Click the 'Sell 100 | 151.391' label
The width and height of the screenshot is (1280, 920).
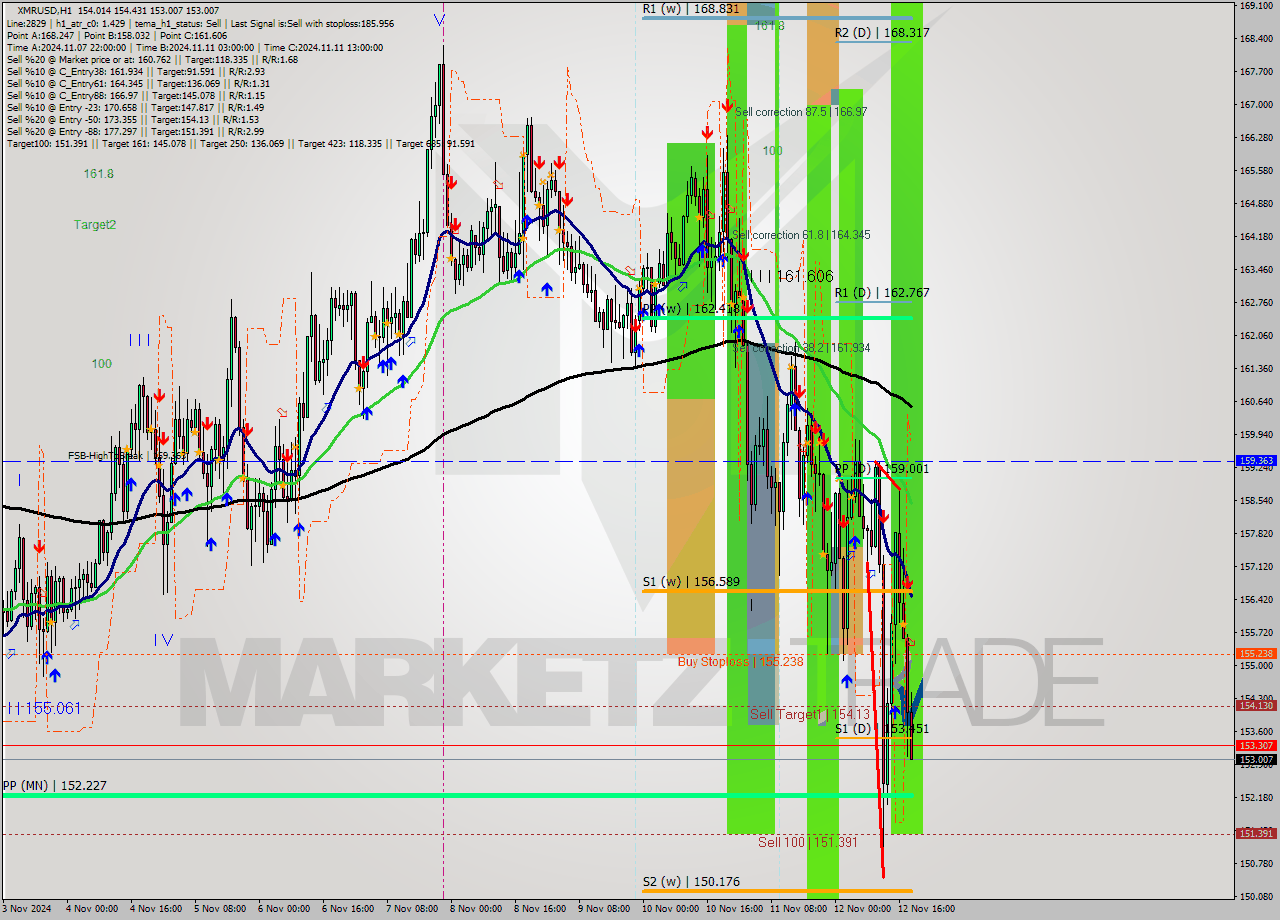[x=808, y=842]
